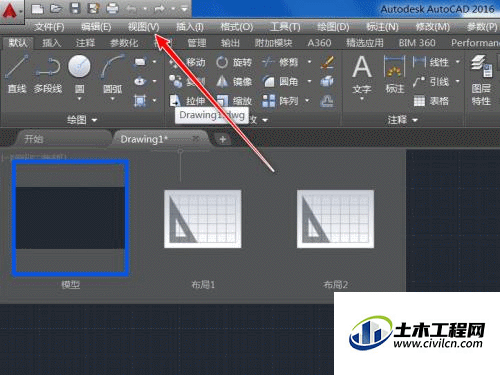Click the Save disk icon

[x=75, y=9]
